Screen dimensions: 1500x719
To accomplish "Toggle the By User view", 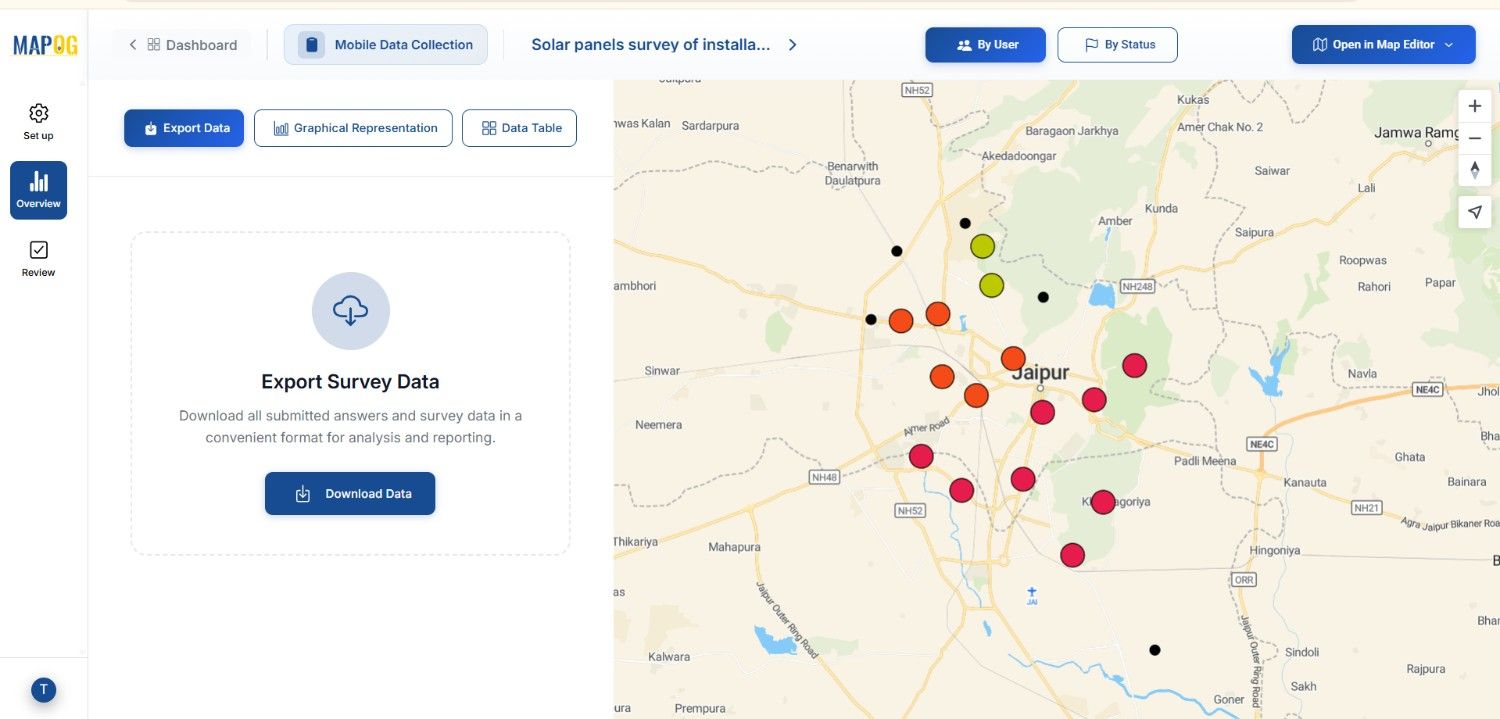I will click(985, 44).
